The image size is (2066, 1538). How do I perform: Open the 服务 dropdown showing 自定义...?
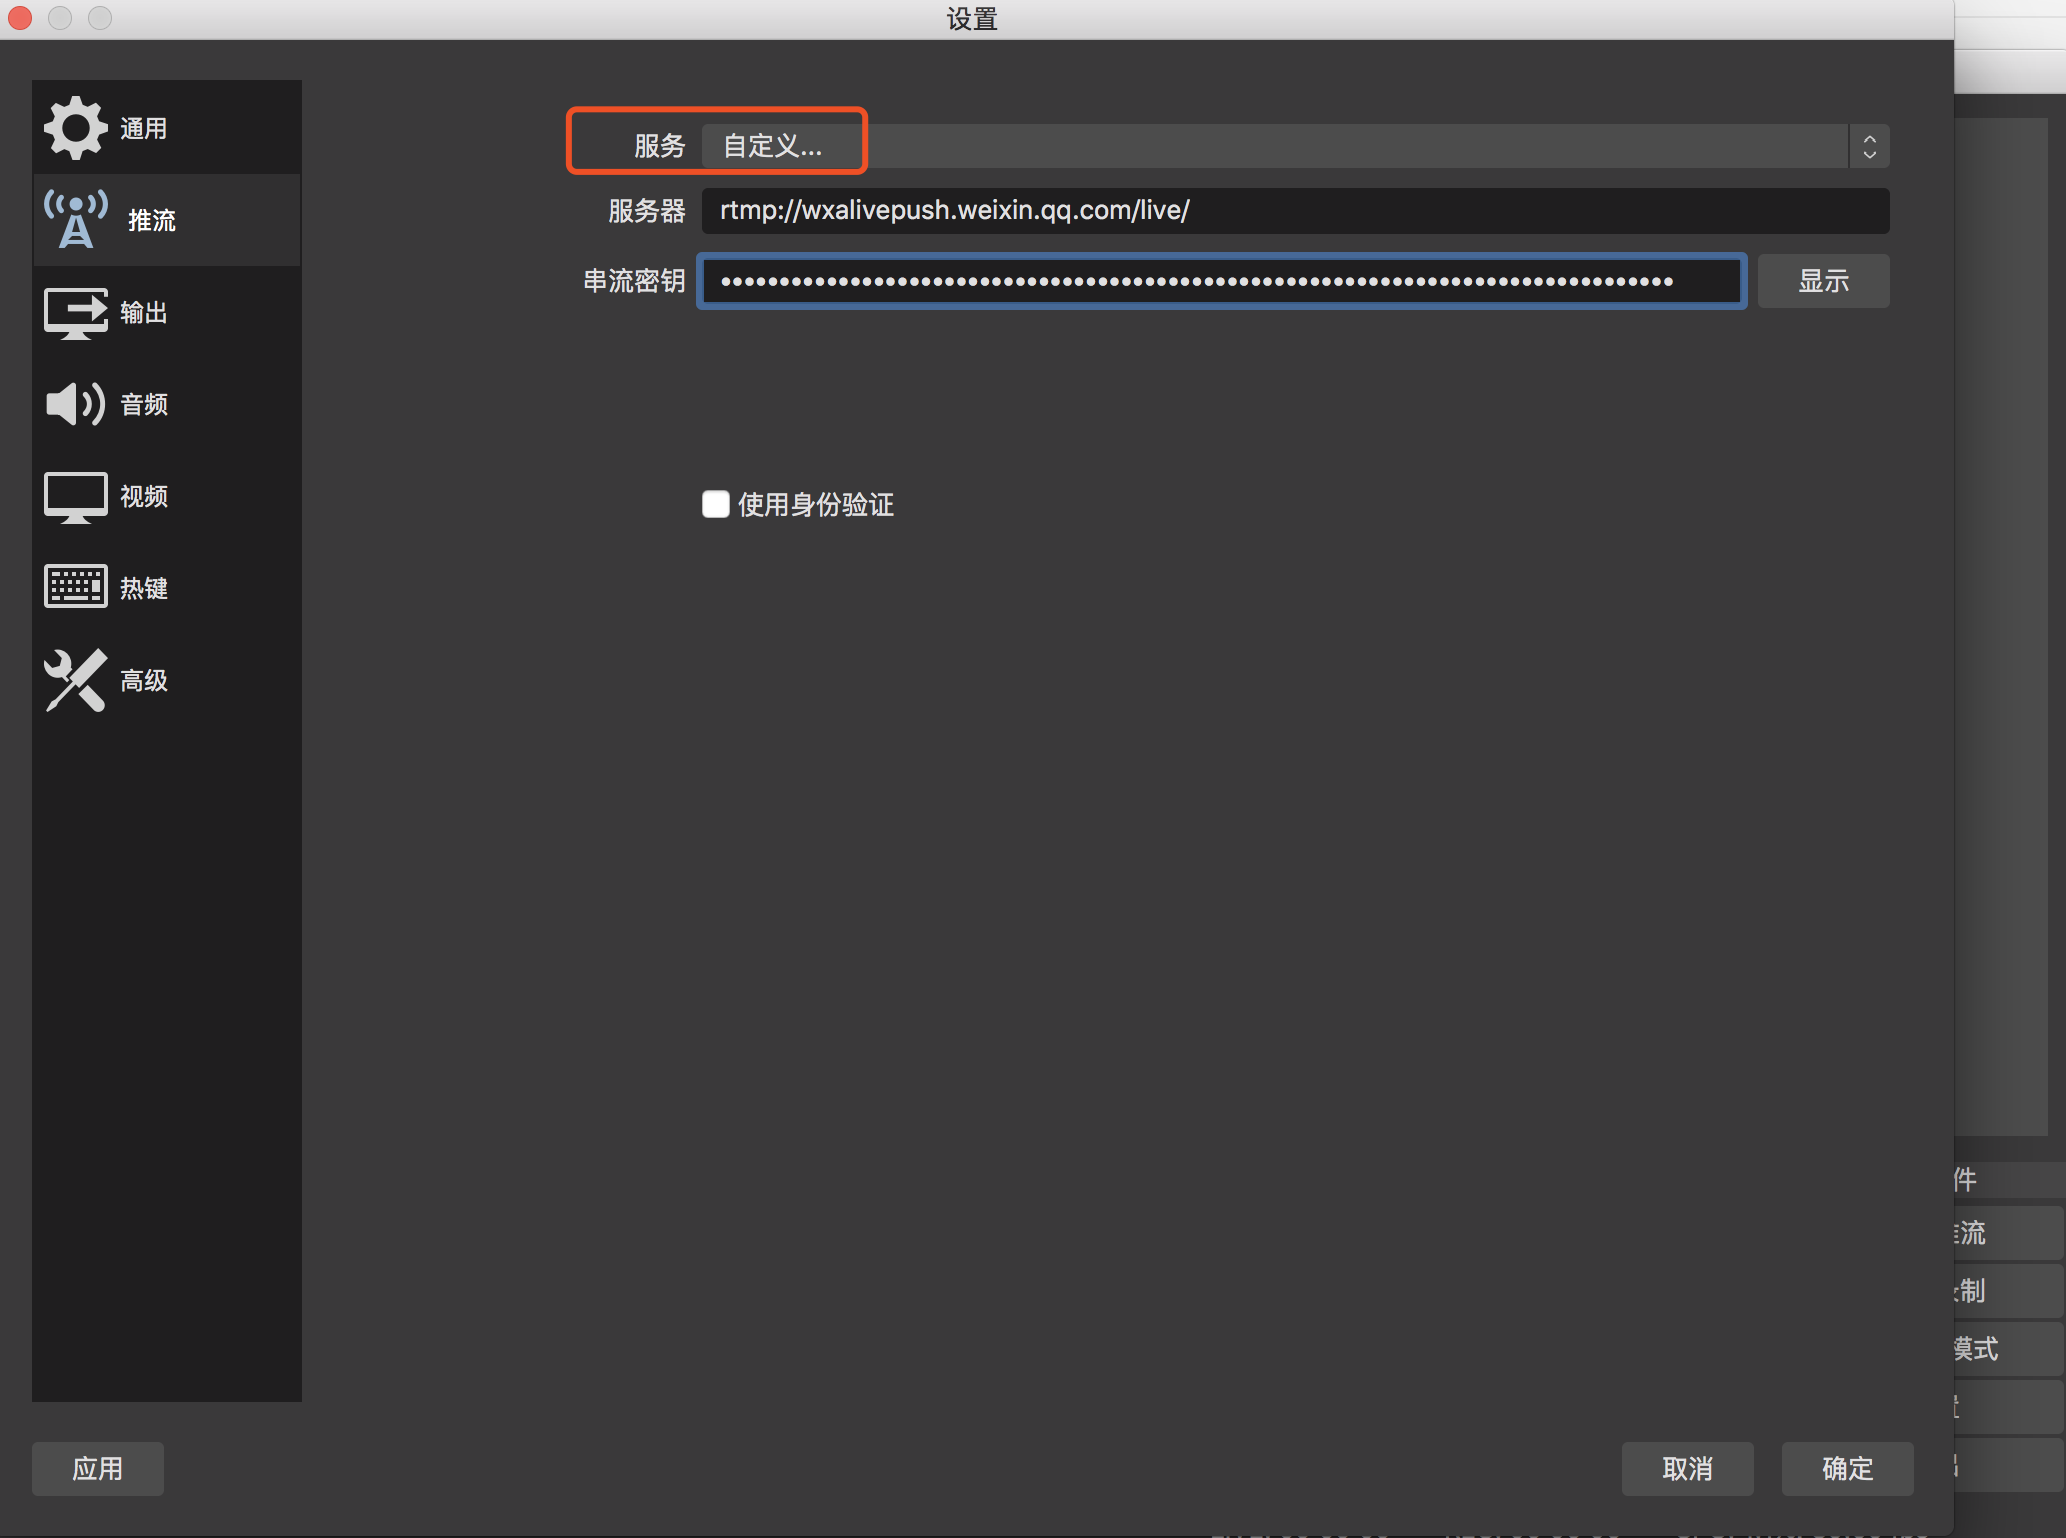(1295, 146)
